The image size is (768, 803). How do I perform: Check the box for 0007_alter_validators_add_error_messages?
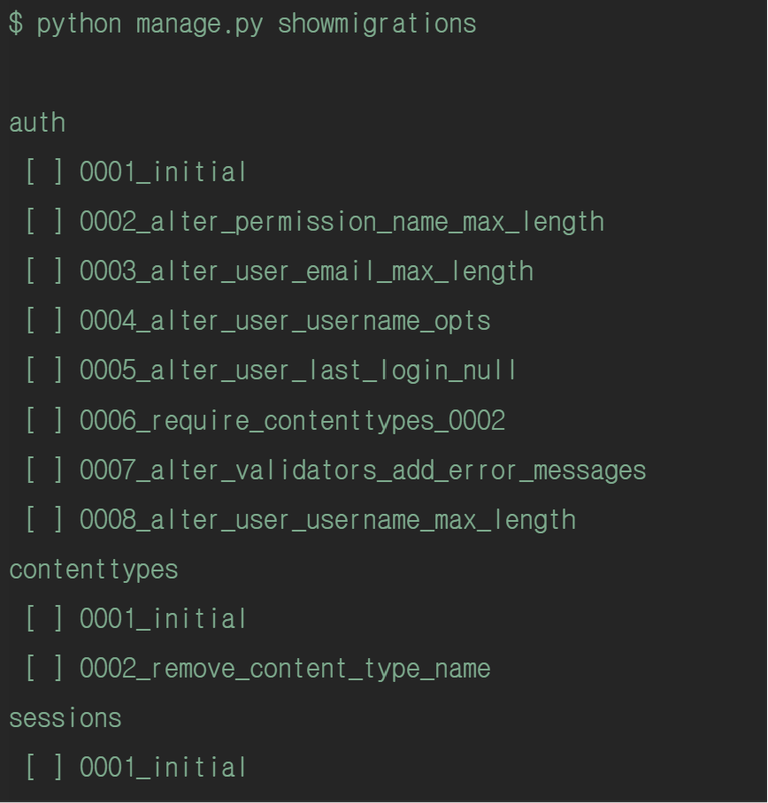(x=44, y=470)
